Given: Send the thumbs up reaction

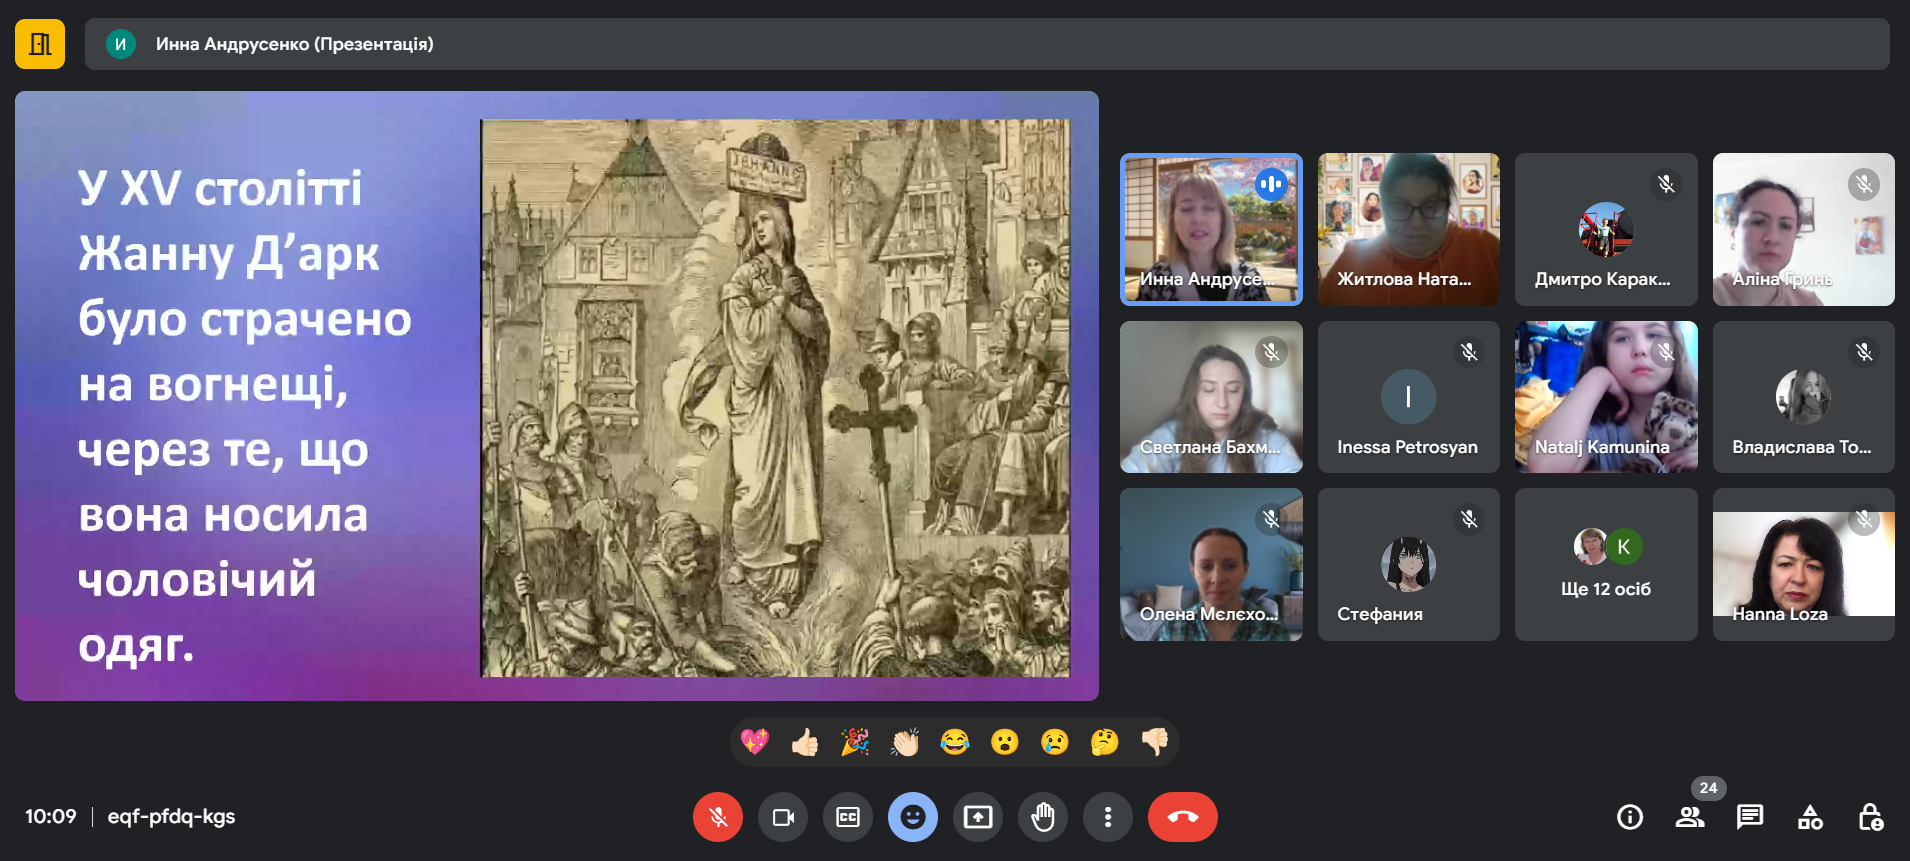Looking at the screenshot, I should pos(805,742).
